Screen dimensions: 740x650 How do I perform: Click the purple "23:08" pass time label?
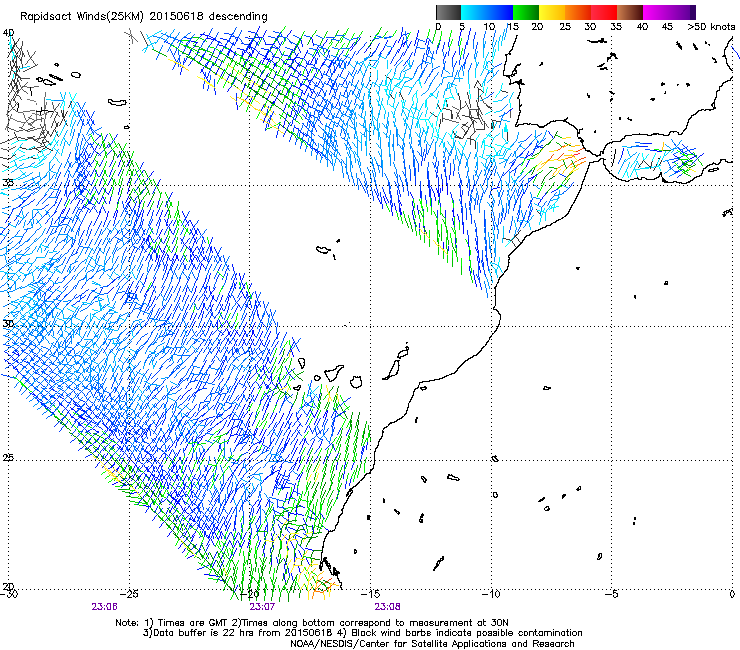point(387,607)
